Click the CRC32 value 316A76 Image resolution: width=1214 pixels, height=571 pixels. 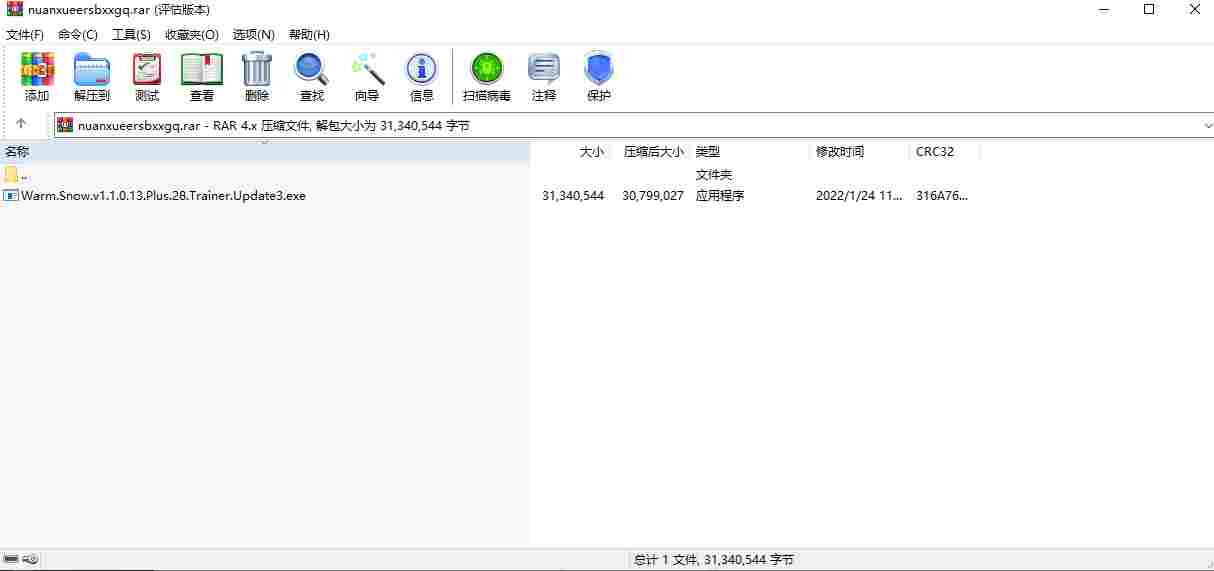click(941, 196)
